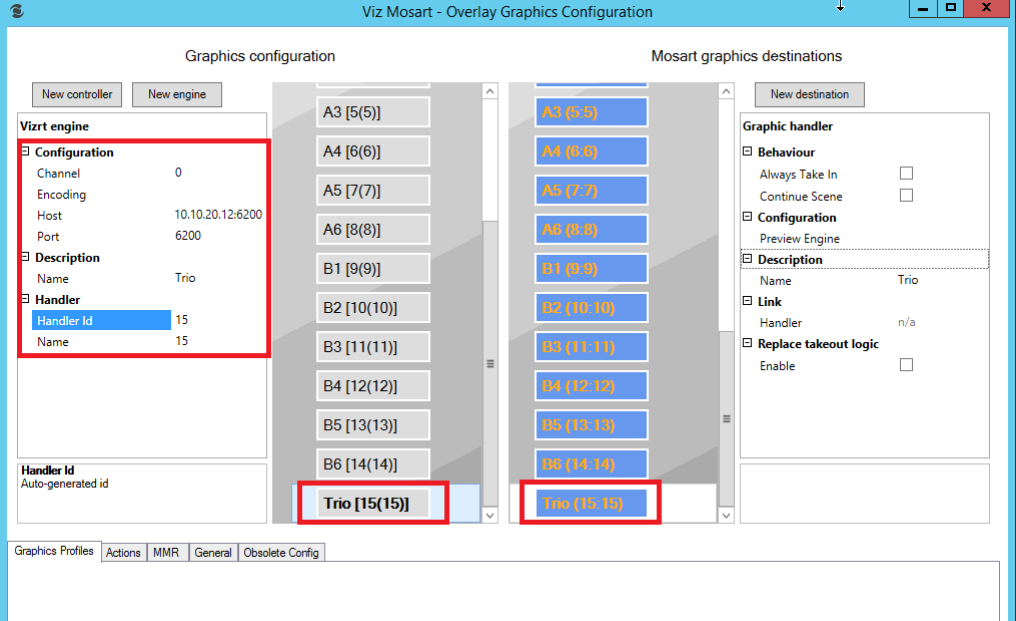Screen dimensions: 1016x621
Task: Check the Replace takeout logic Enable box
Action: (906, 366)
